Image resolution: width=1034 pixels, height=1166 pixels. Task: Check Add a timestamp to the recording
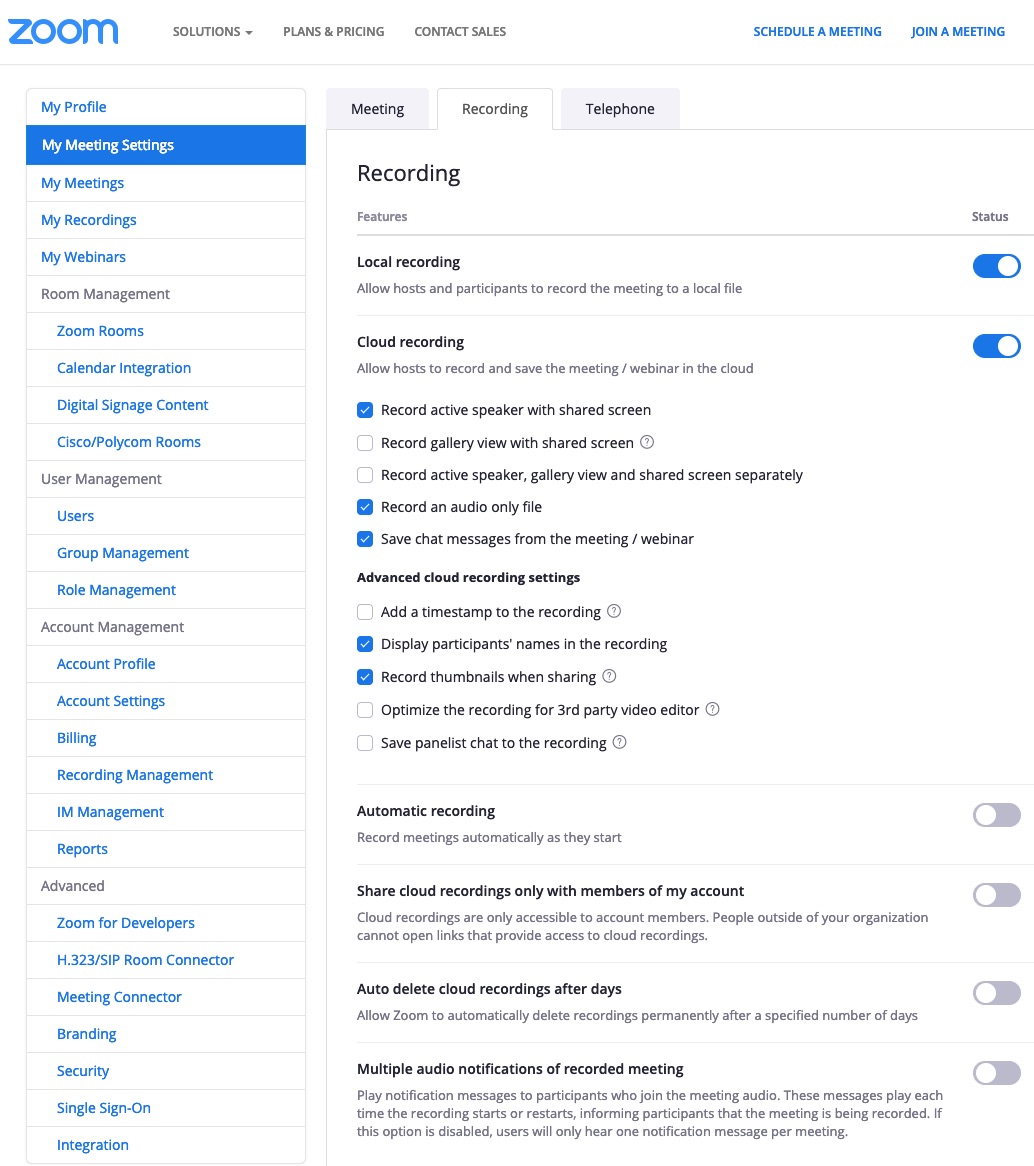click(365, 612)
